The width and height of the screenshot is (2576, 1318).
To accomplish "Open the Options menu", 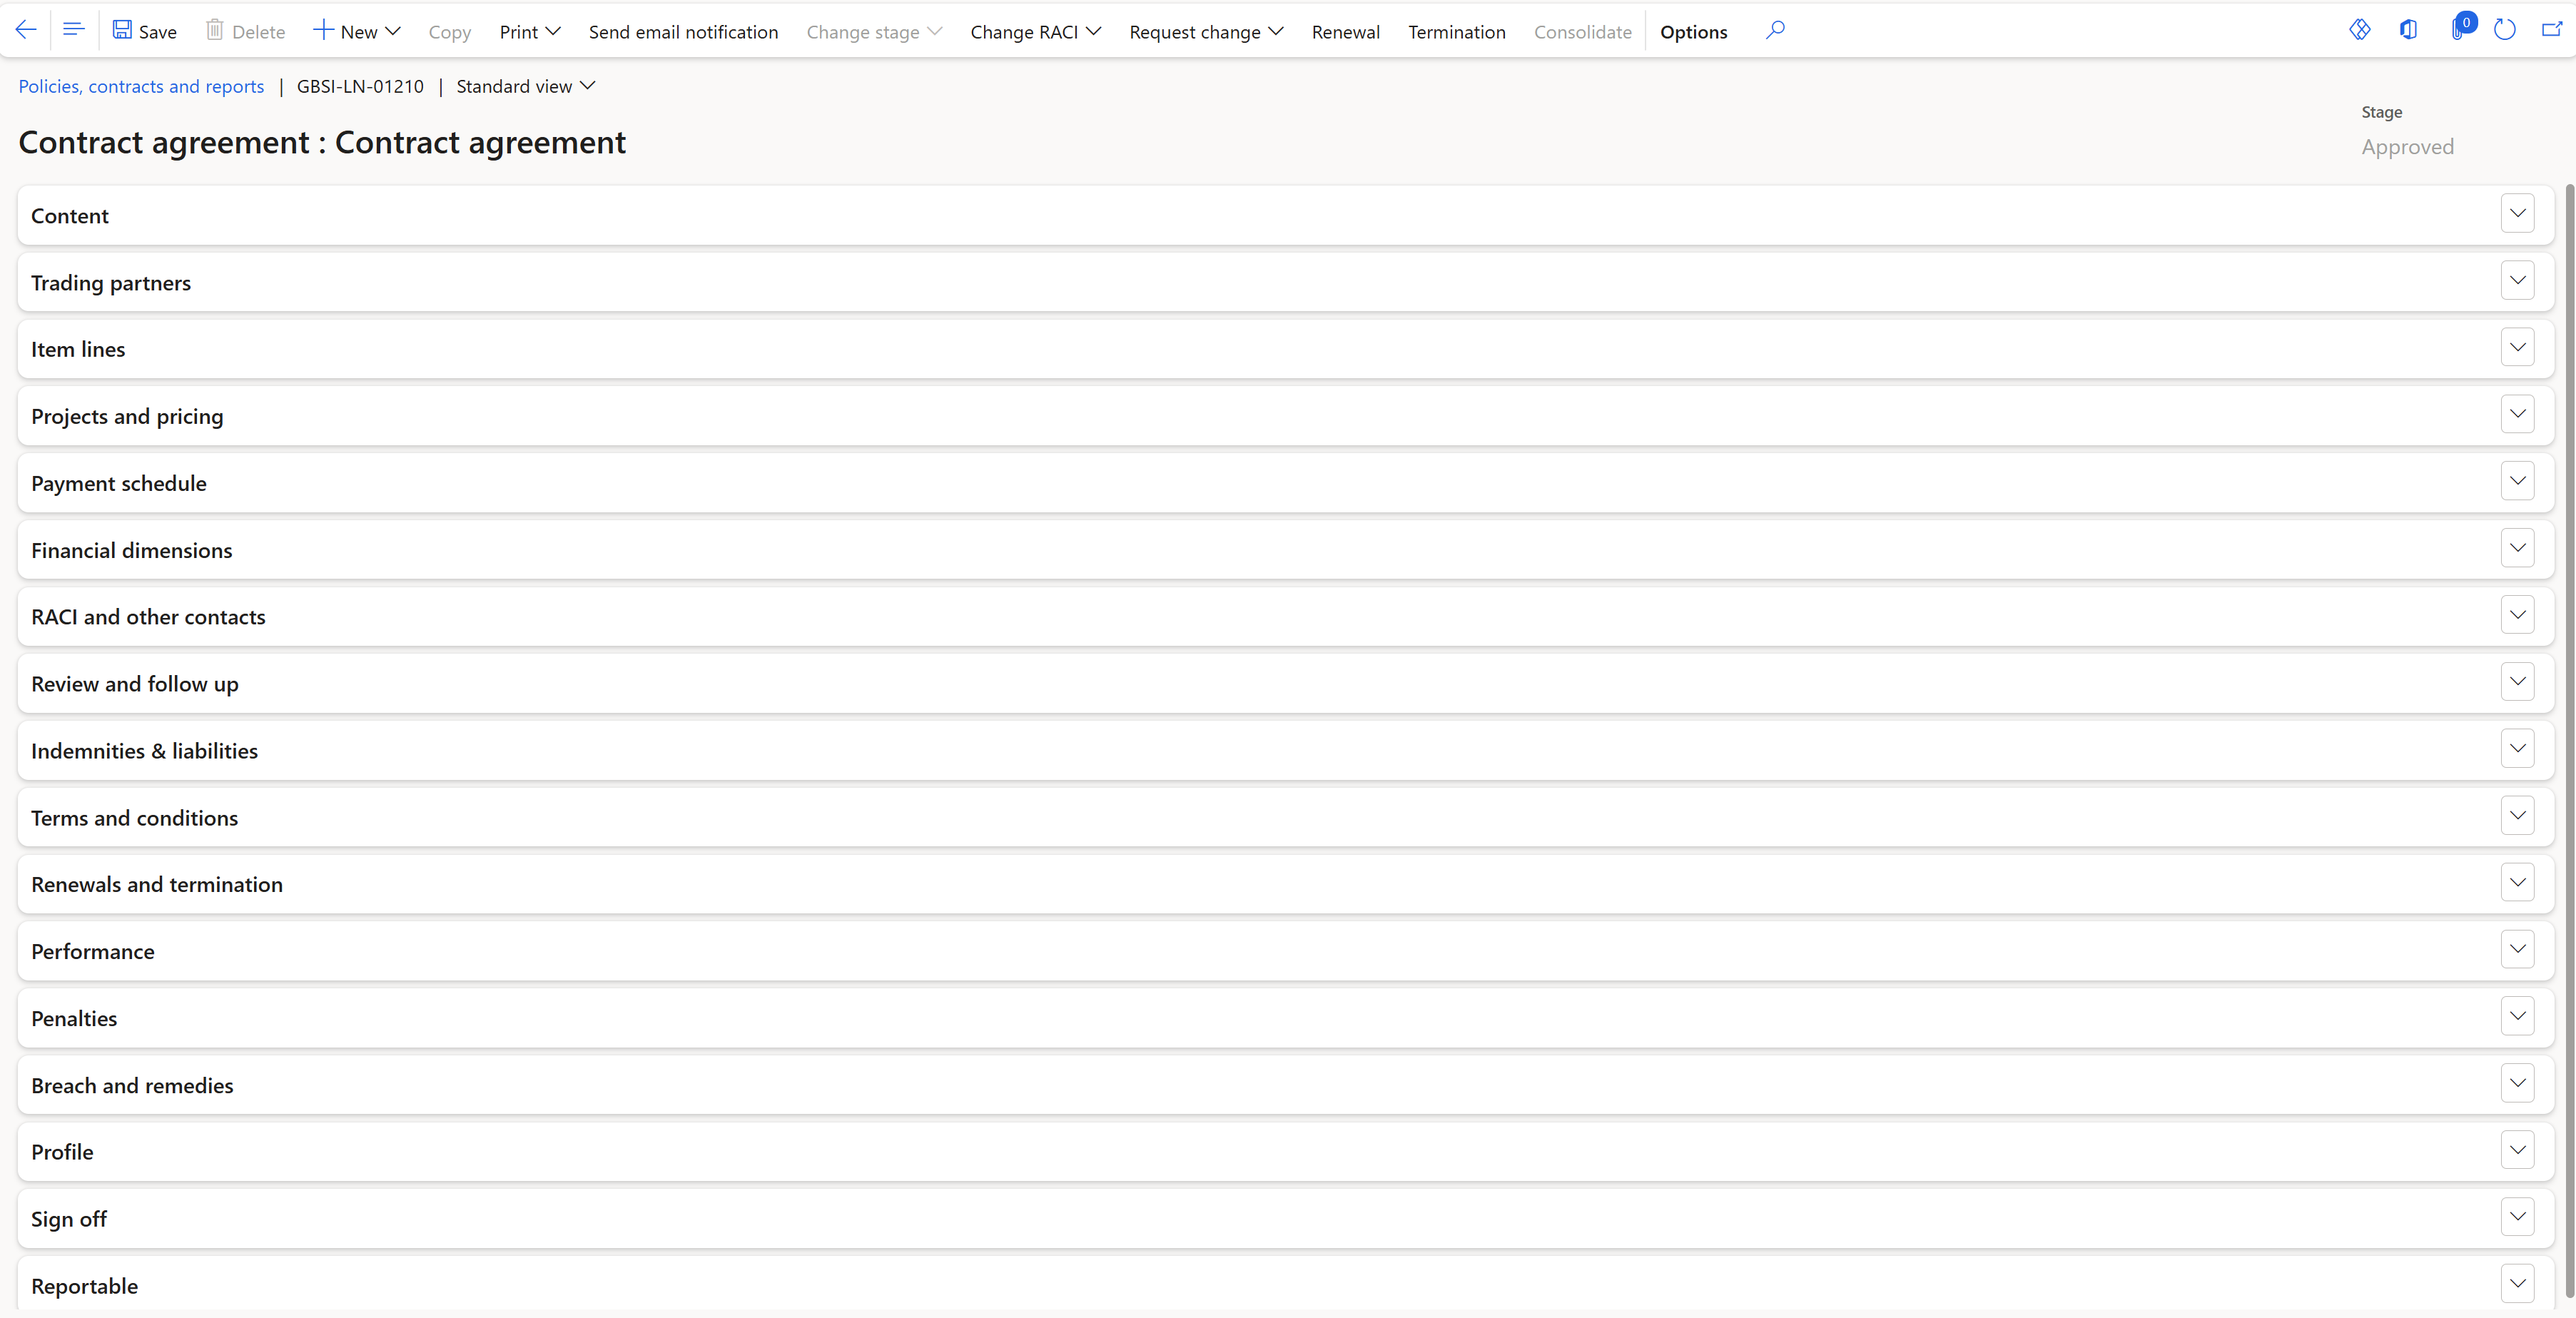I will coord(1693,31).
